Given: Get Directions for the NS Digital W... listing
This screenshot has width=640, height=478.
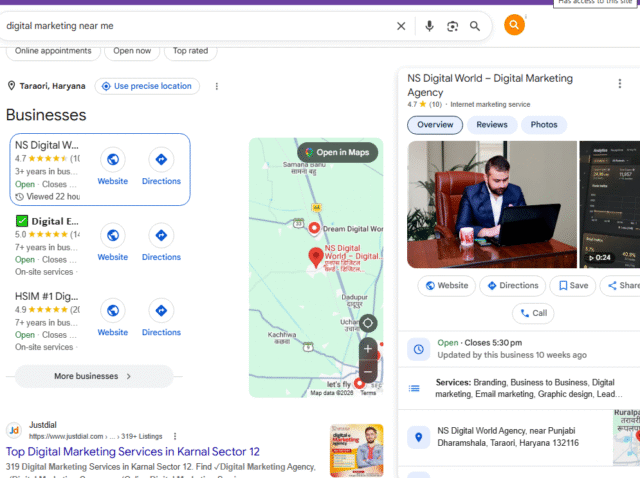Looking at the screenshot, I should pos(161,159).
